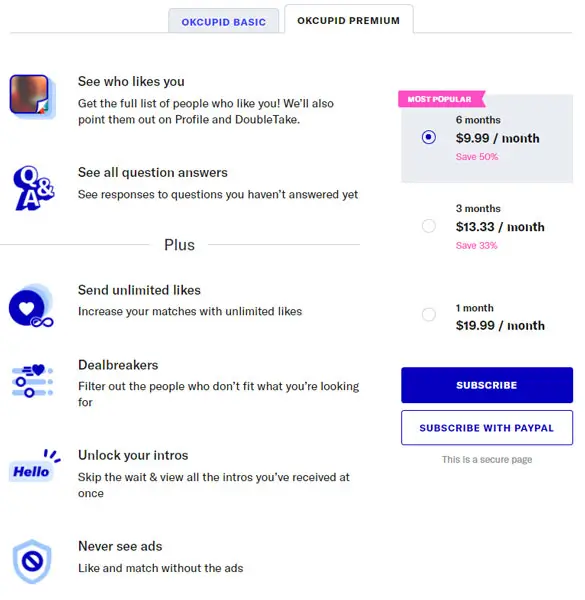Viewport: 585px width, 600px height.
Task: Click the Dealbreakers filter sliders icon
Action: pos(33,381)
